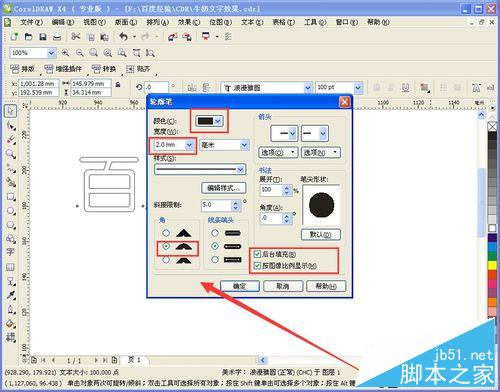Select the Zoom tool in the toolbox
This screenshot has height=392, width=500.
[x=11, y=154]
